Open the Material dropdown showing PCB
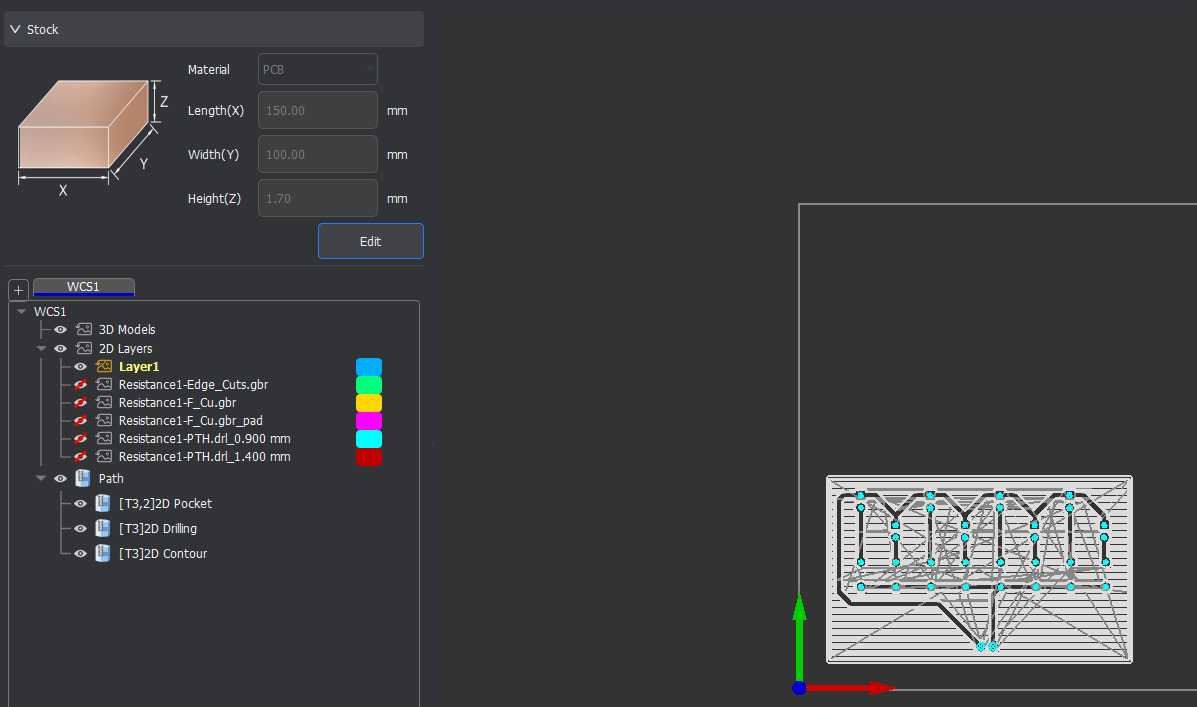This screenshot has width=1197, height=707. coord(317,70)
